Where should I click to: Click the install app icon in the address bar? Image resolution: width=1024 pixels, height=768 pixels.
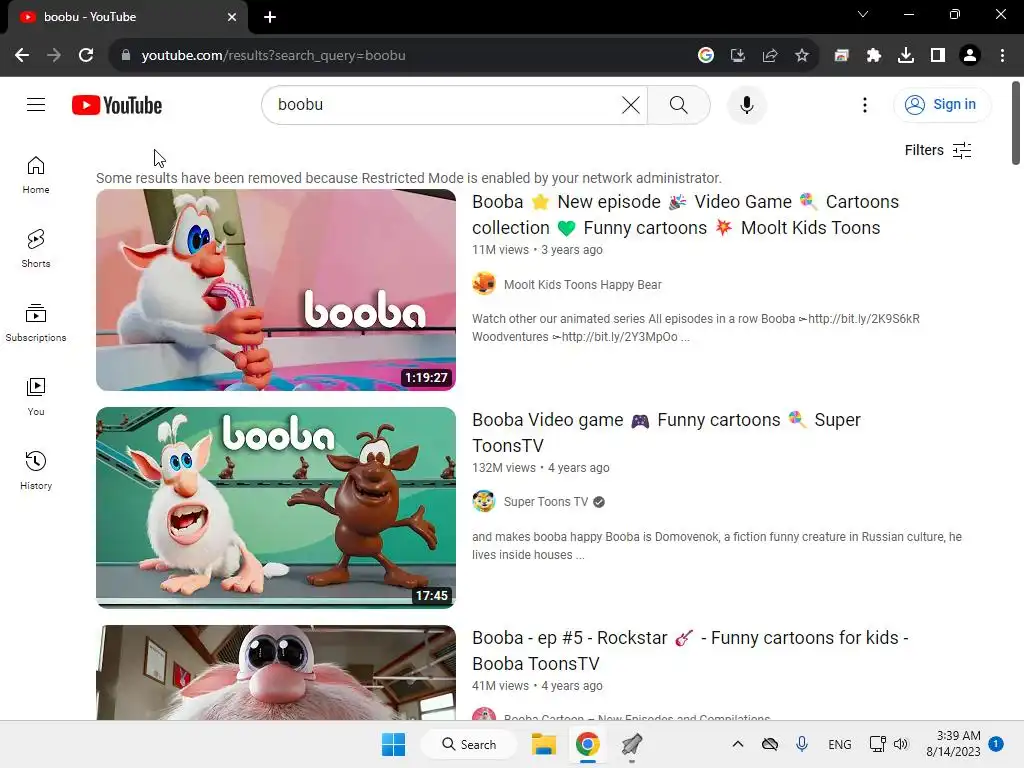pyautogui.click(x=737, y=56)
